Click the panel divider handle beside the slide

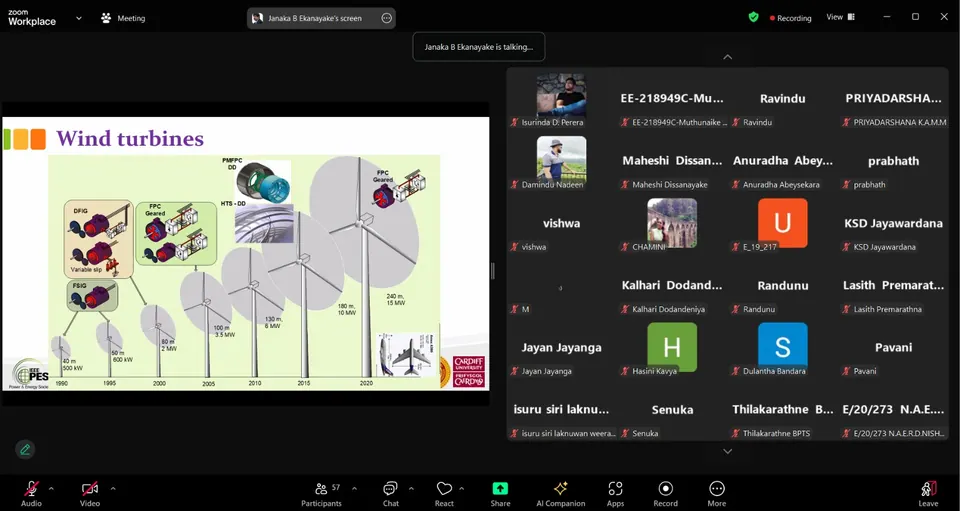tap(492, 270)
